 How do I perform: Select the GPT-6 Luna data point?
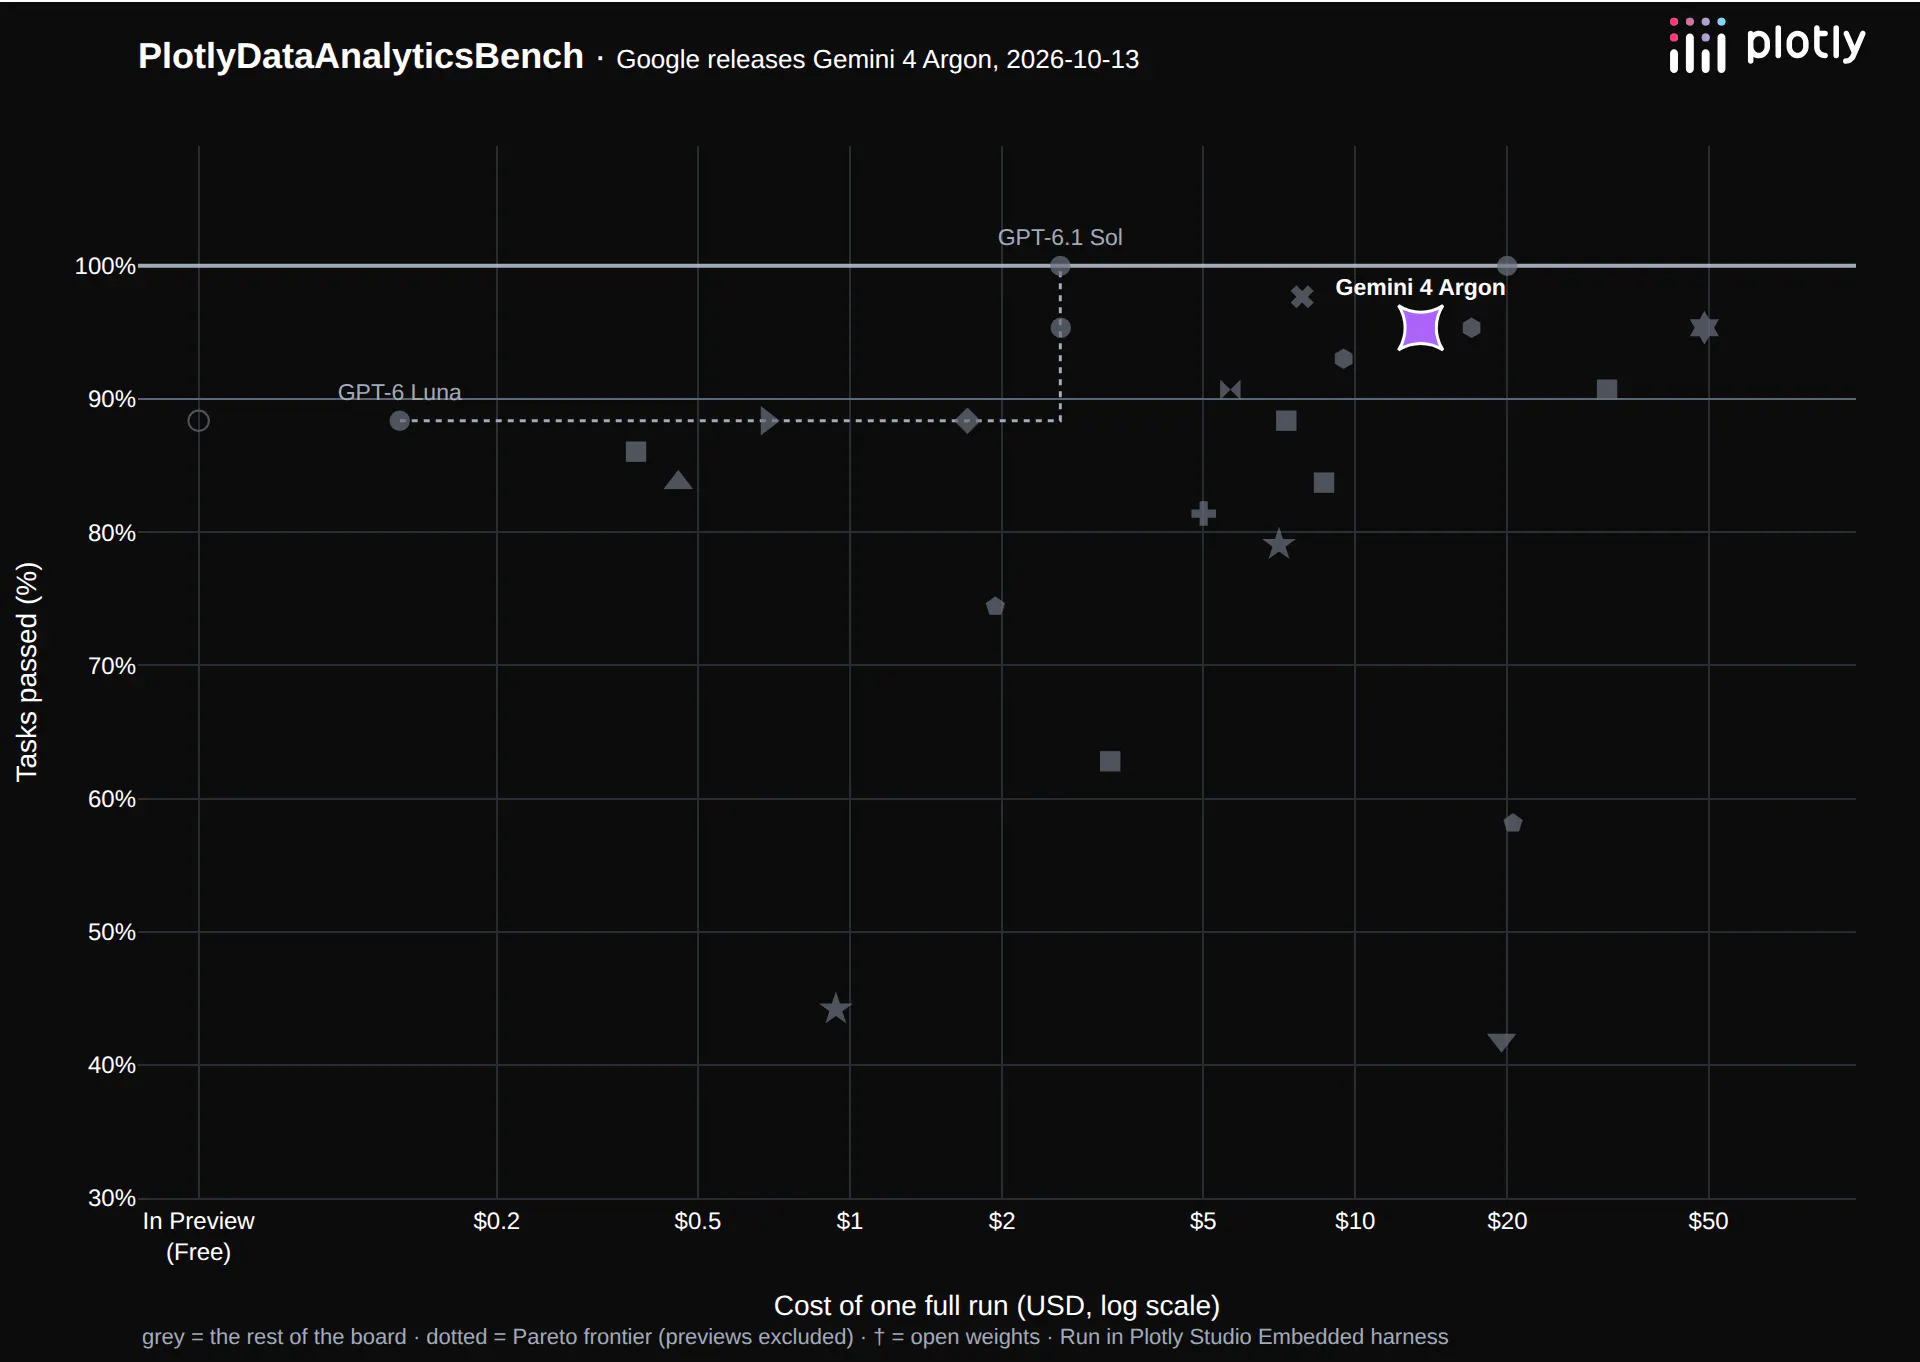399,421
